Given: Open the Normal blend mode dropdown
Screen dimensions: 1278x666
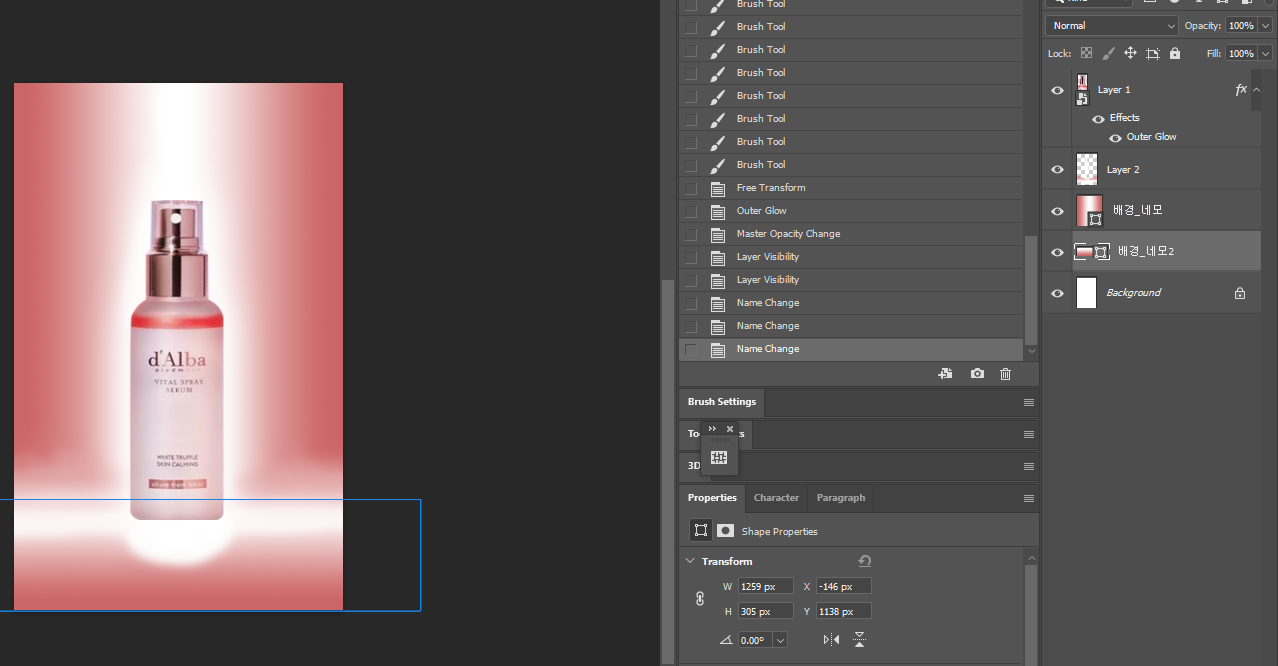Looking at the screenshot, I should click(x=1113, y=25).
